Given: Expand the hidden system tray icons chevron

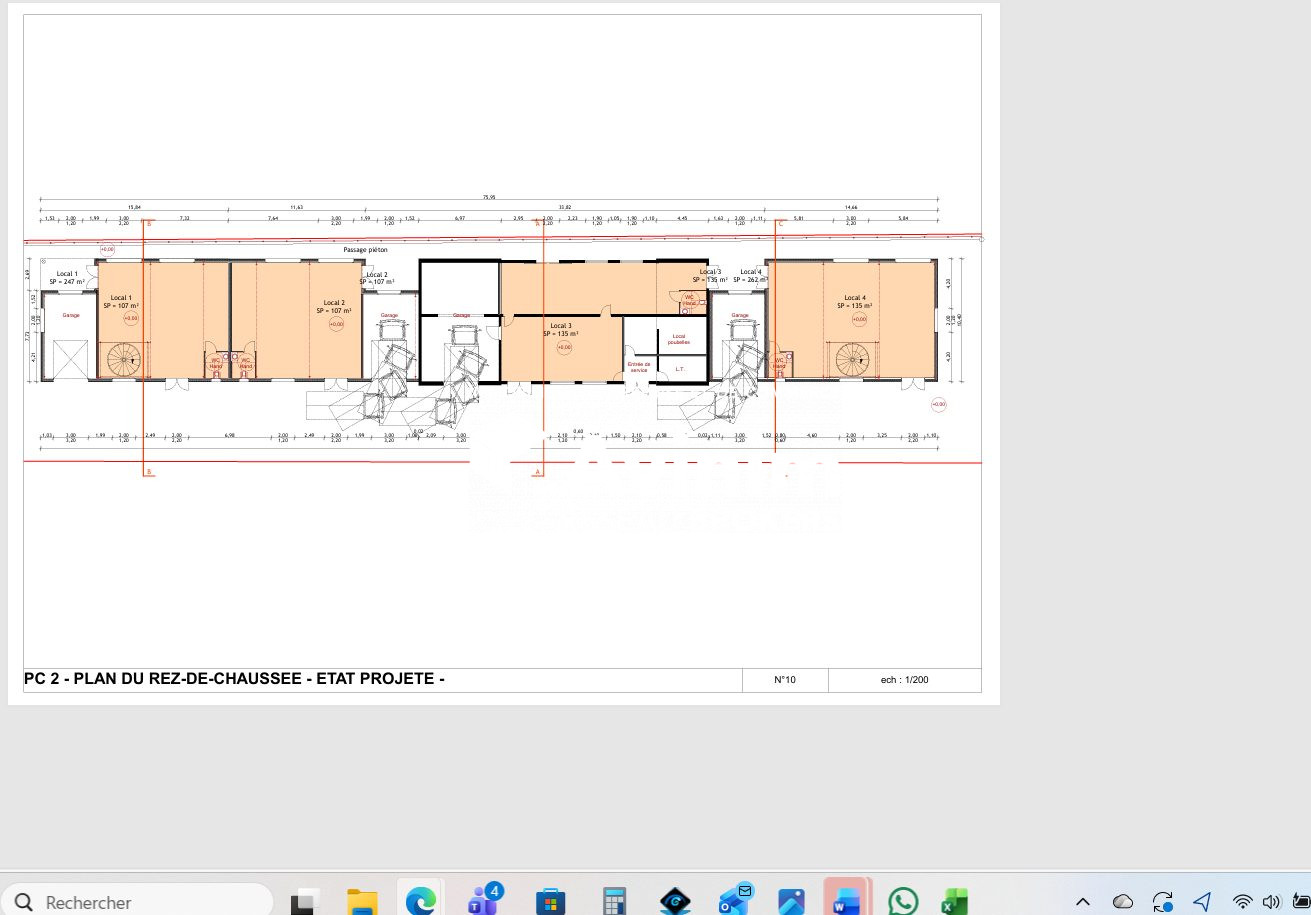Looking at the screenshot, I should [x=1082, y=902].
